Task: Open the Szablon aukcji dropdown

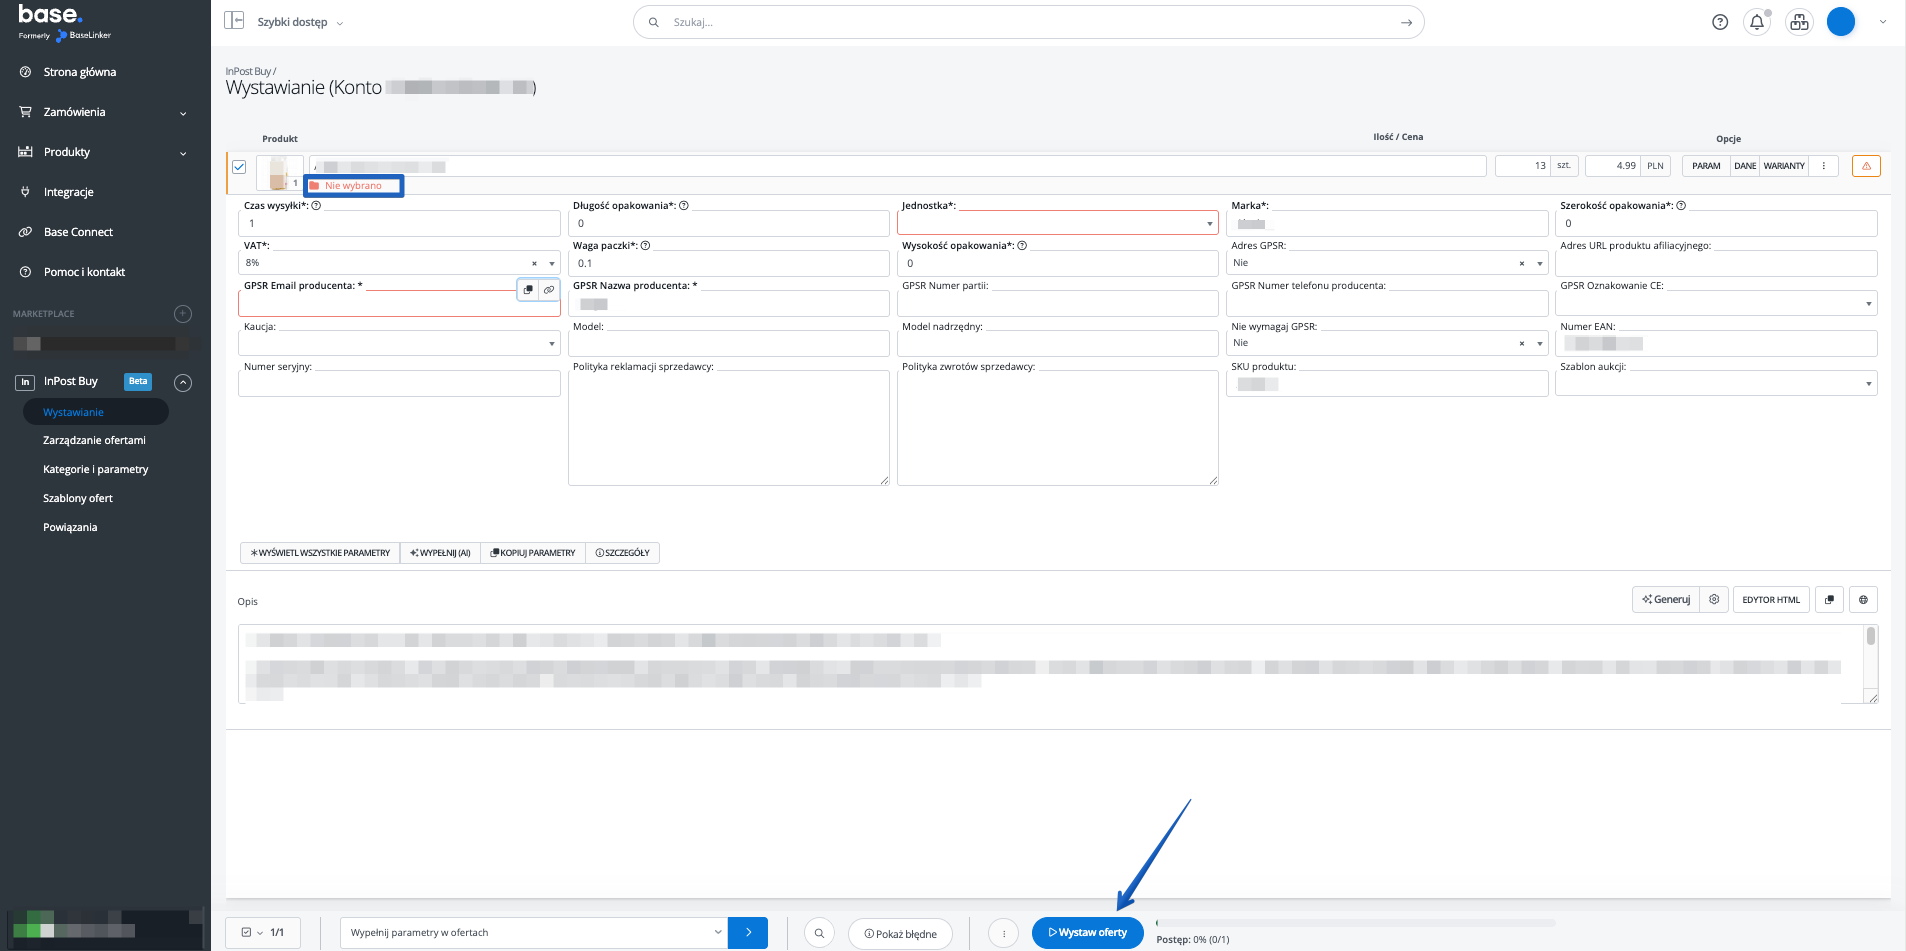Action: tap(1715, 384)
